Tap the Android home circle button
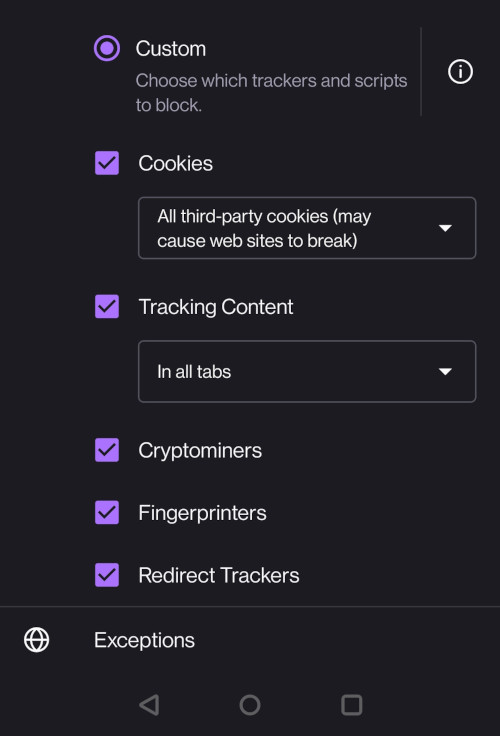500x736 pixels. [x=250, y=705]
